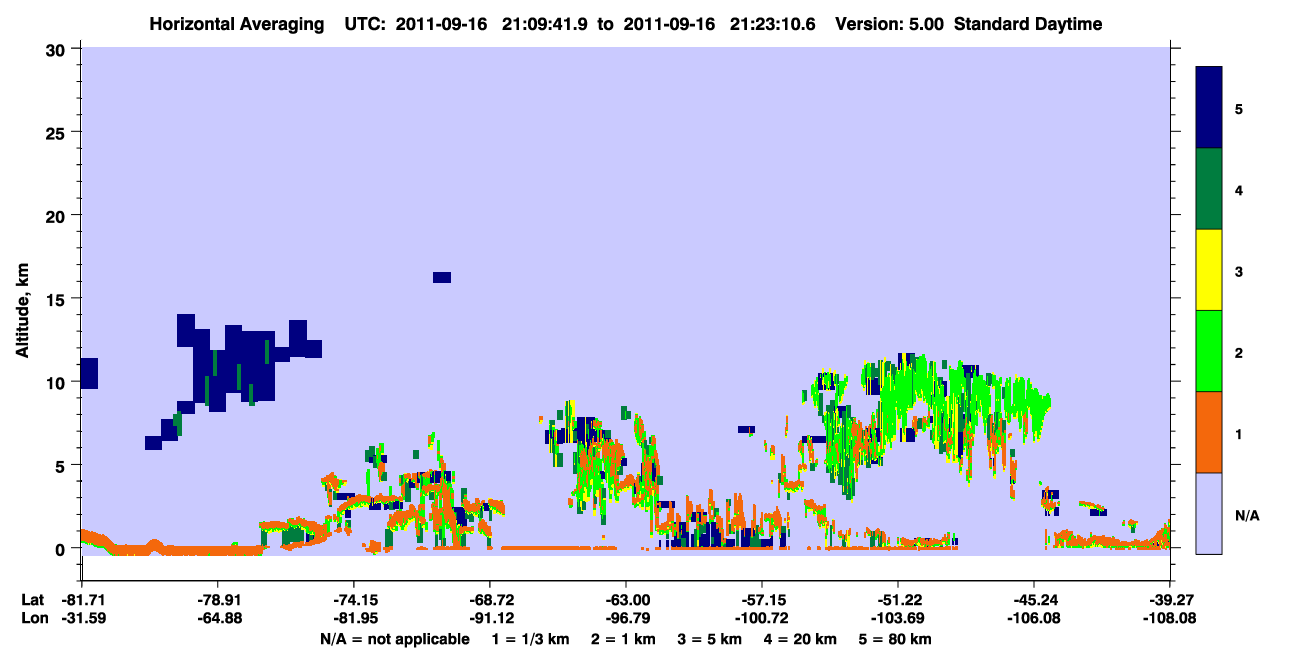Click the longitude value -106.08
1300x667 pixels.
coord(1034,618)
